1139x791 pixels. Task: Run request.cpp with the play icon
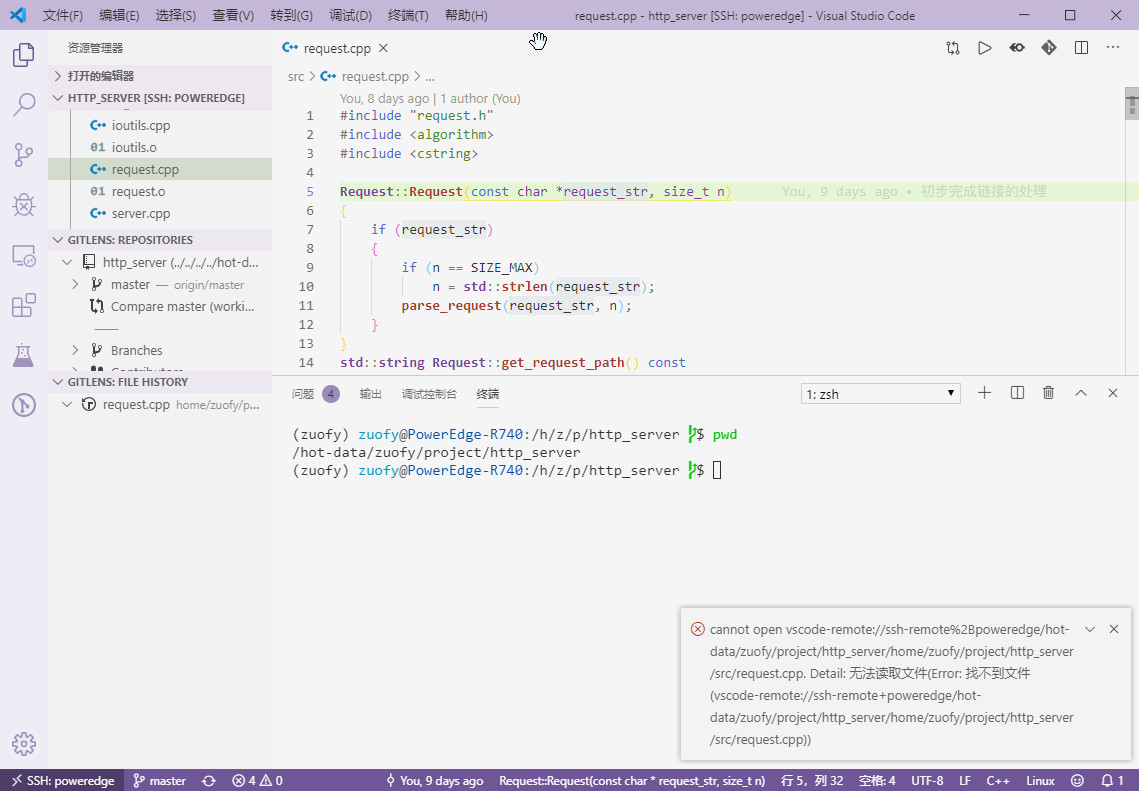point(984,47)
